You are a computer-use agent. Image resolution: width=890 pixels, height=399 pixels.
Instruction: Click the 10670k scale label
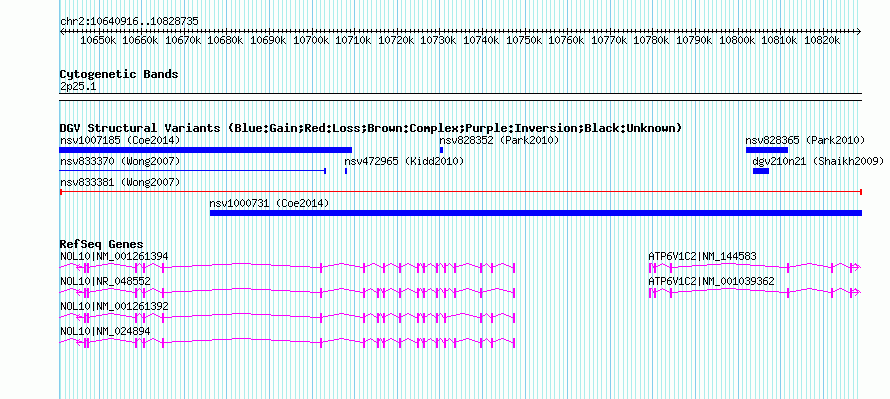coord(183,40)
